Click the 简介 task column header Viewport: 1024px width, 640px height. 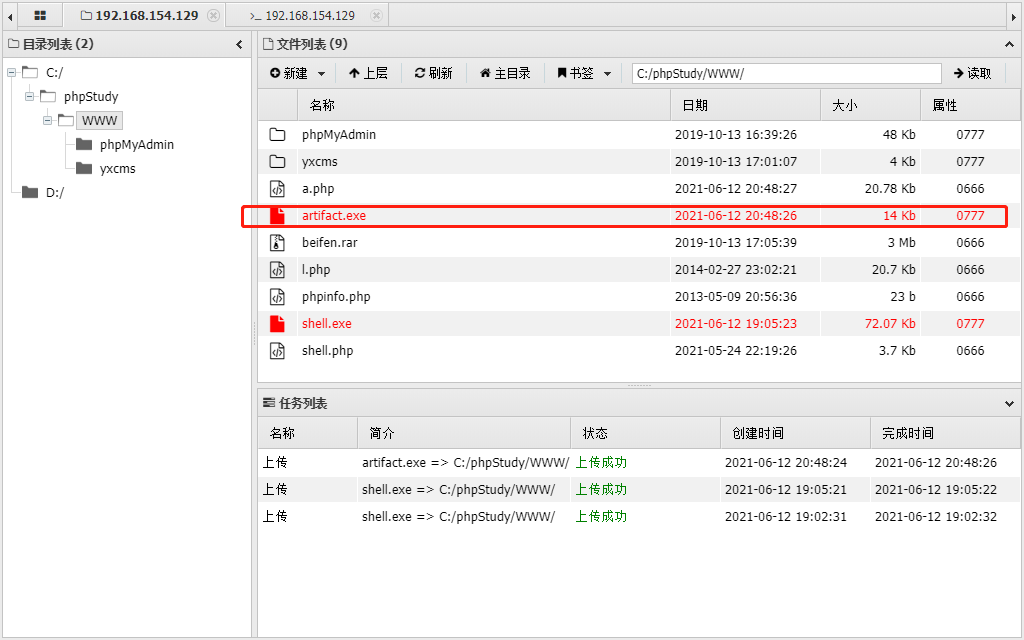click(x=464, y=433)
